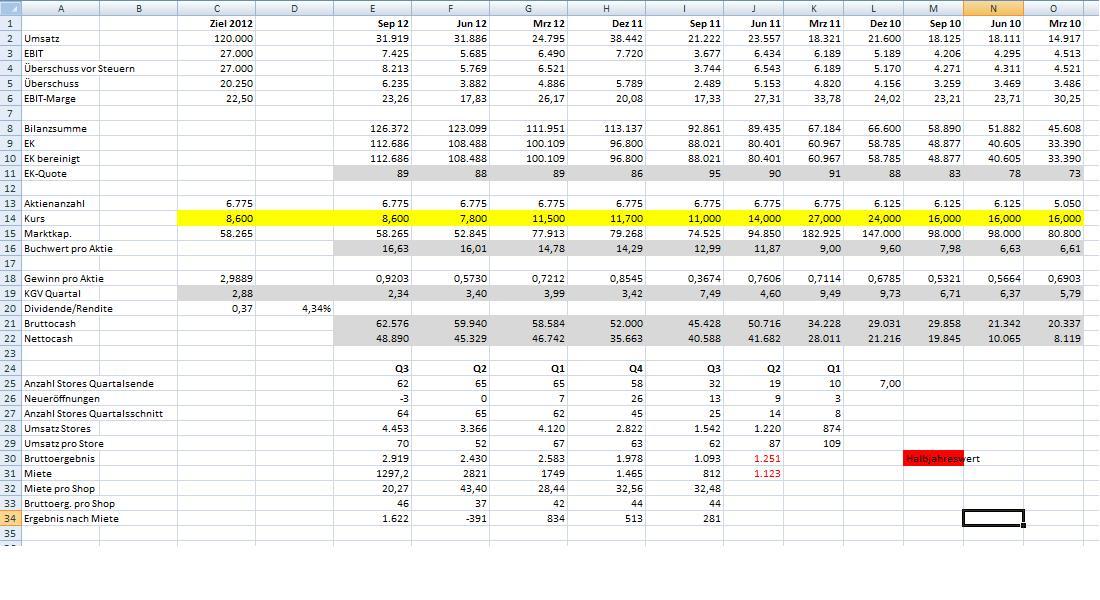Click the negative result cell -391
Image resolution: width=1100 pixels, height=600 pixels.
click(450, 519)
